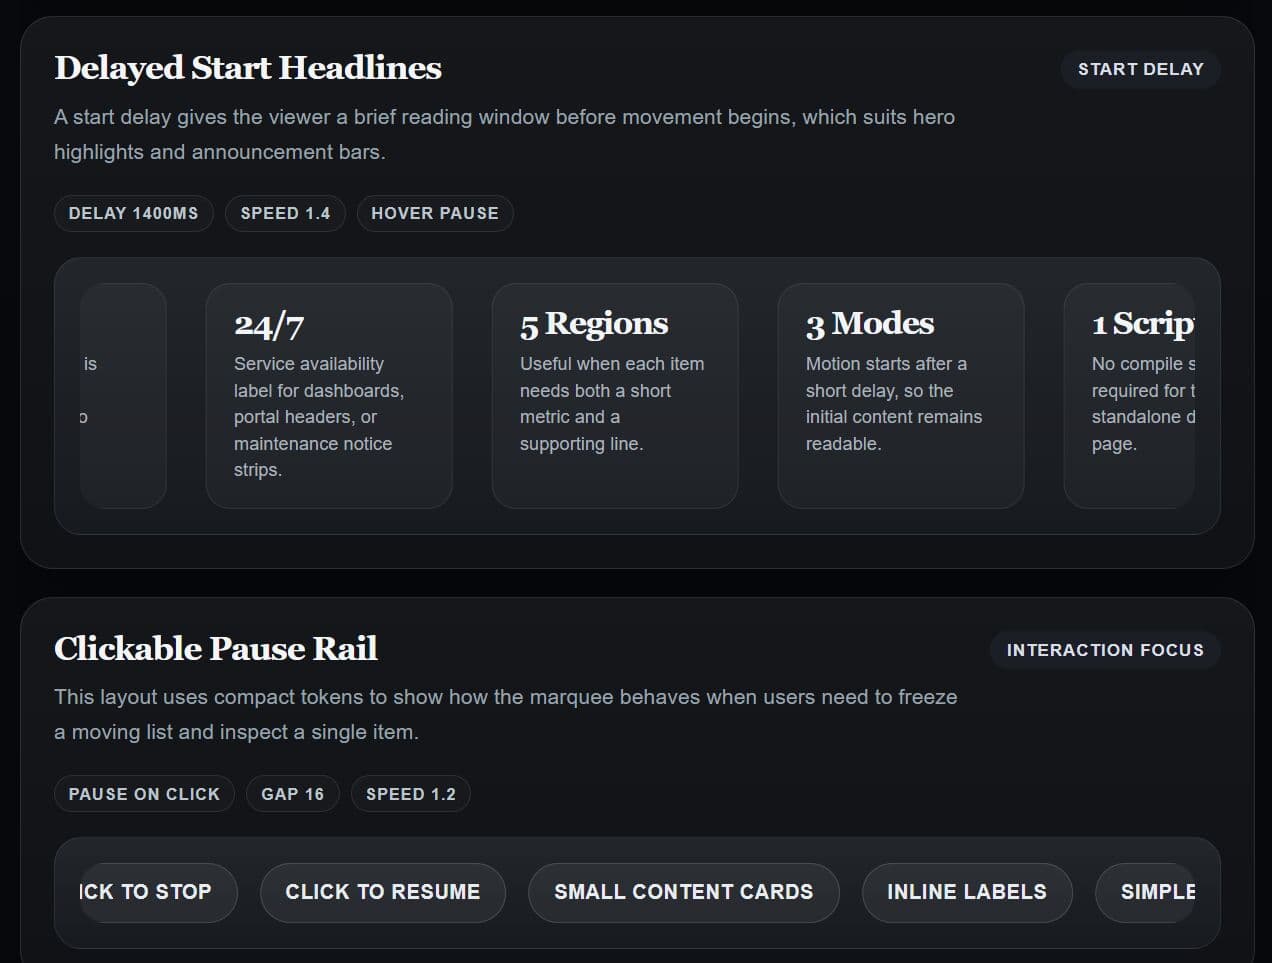1272x963 pixels.
Task: Select the SPEED 1.4 token
Action: [x=285, y=213]
